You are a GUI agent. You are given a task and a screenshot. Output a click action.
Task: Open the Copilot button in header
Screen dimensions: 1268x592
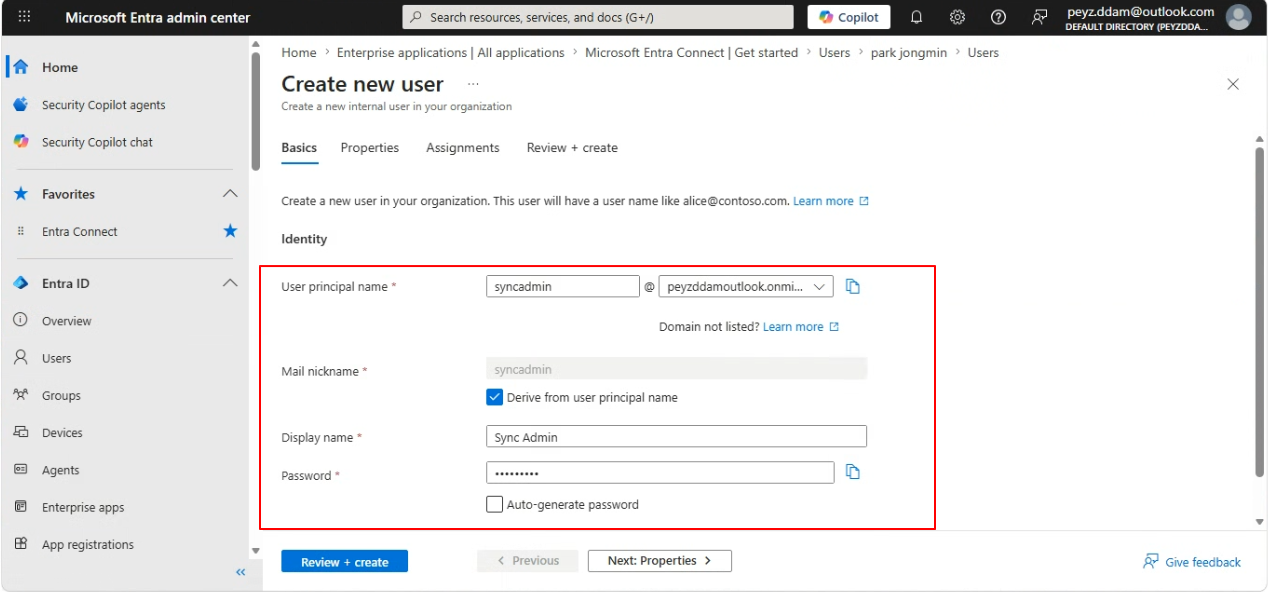pyautogui.click(x=849, y=17)
